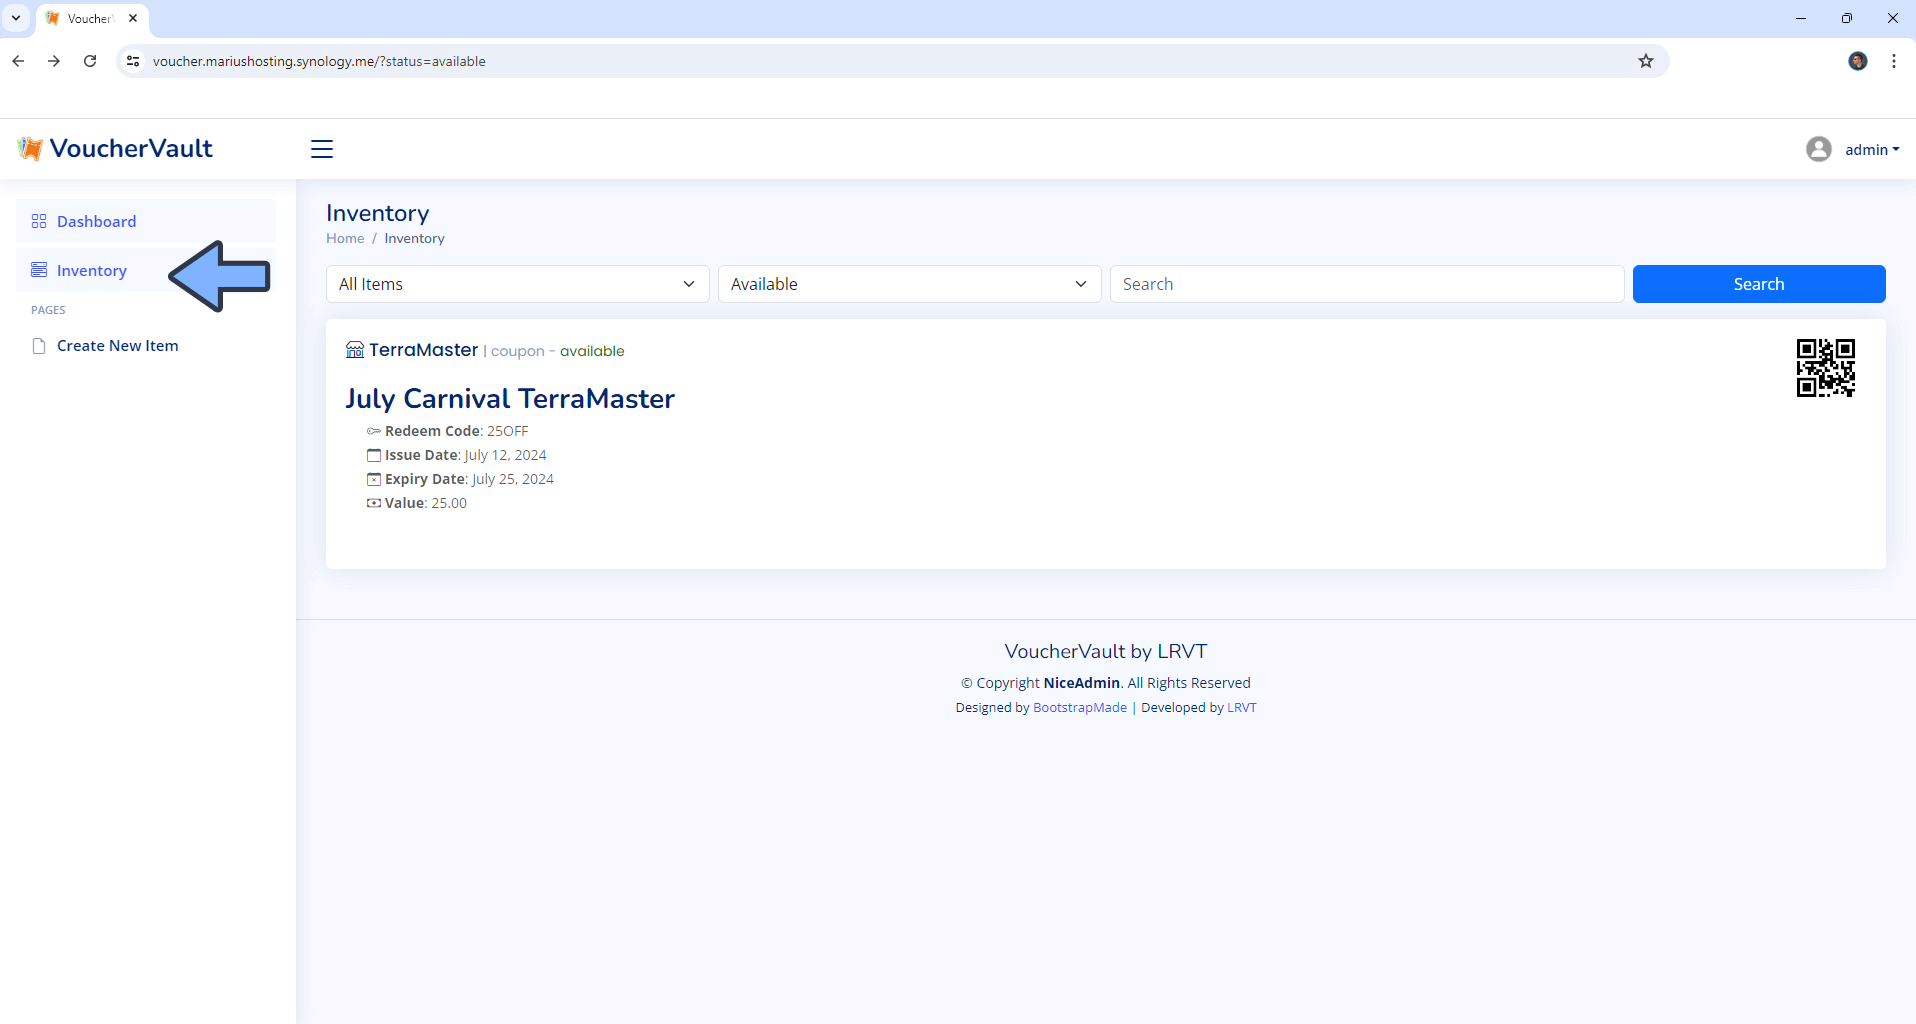The image size is (1916, 1024).
Task: Click the VoucherVault brand title
Action: (131, 148)
